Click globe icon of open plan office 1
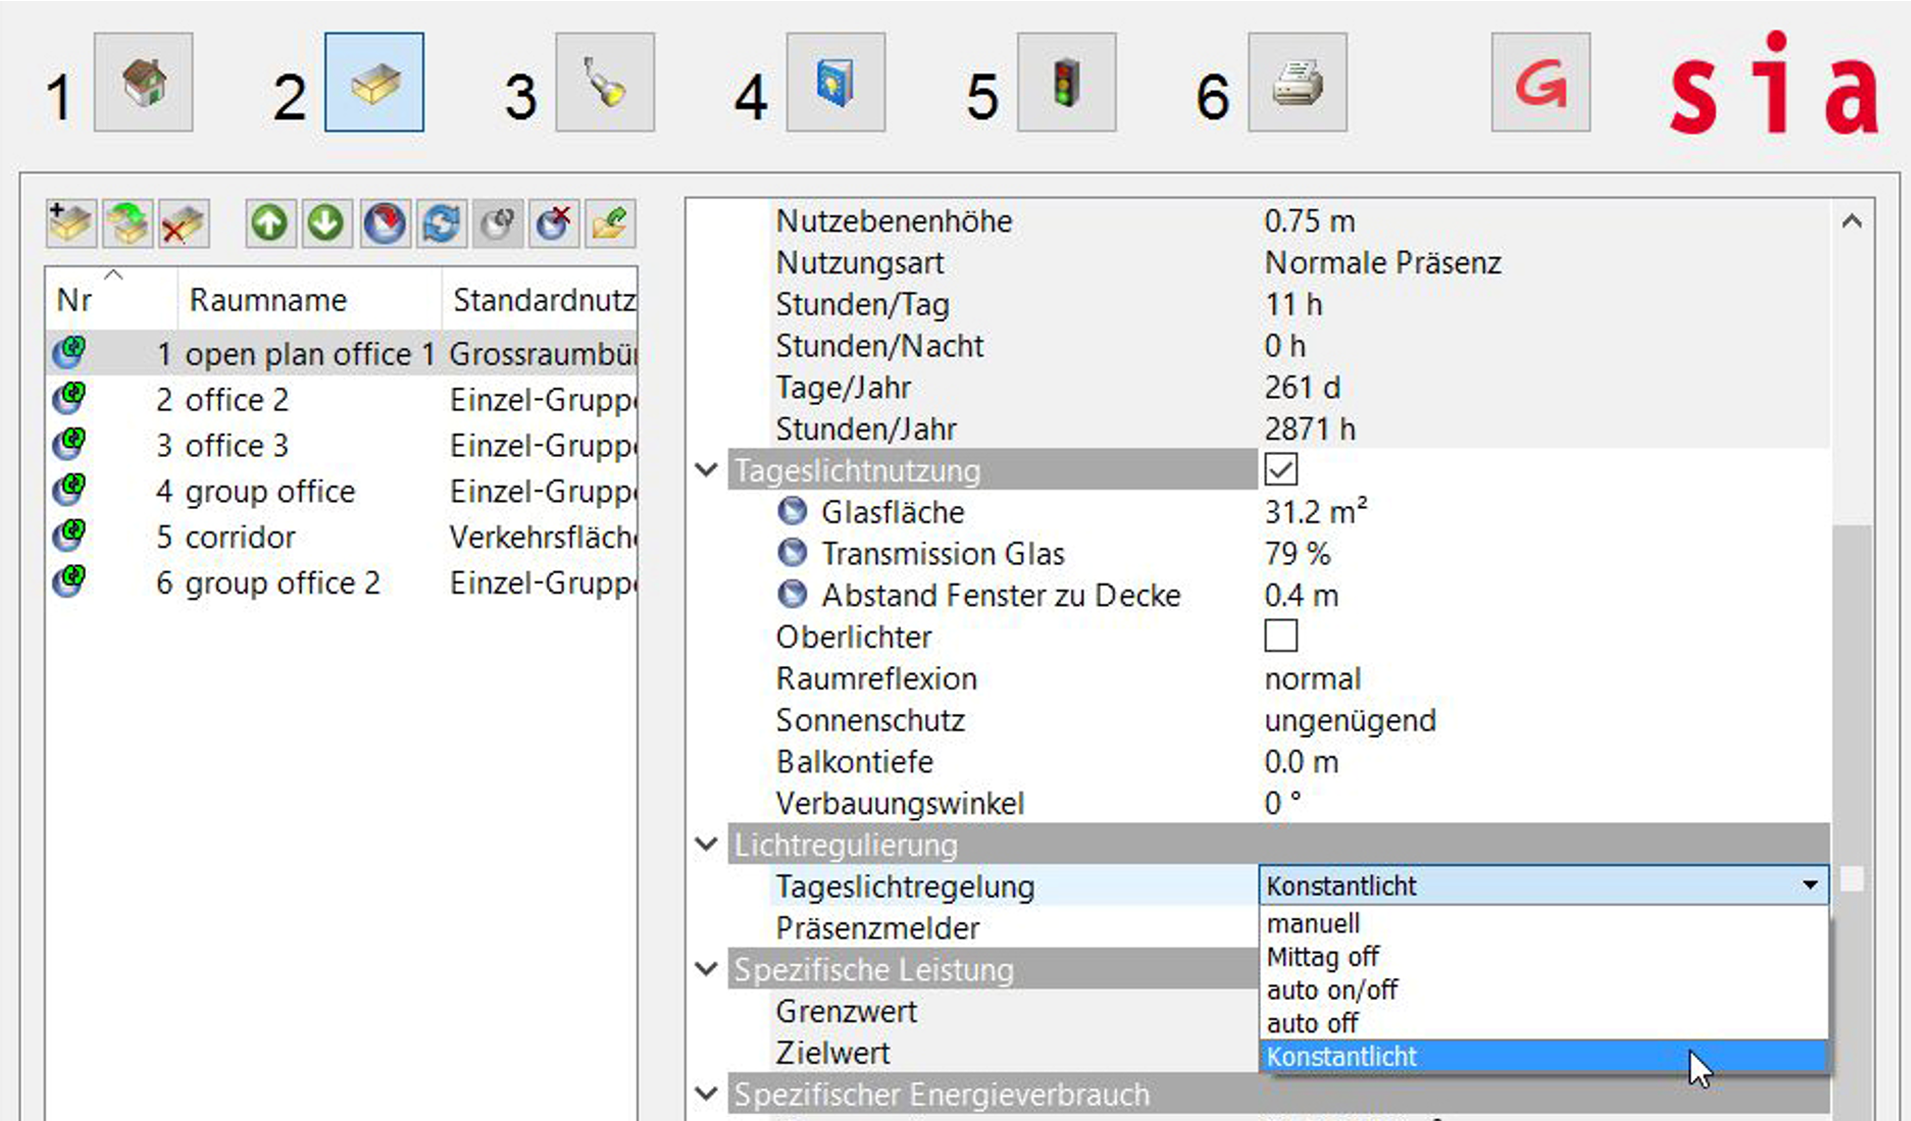 (69, 353)
